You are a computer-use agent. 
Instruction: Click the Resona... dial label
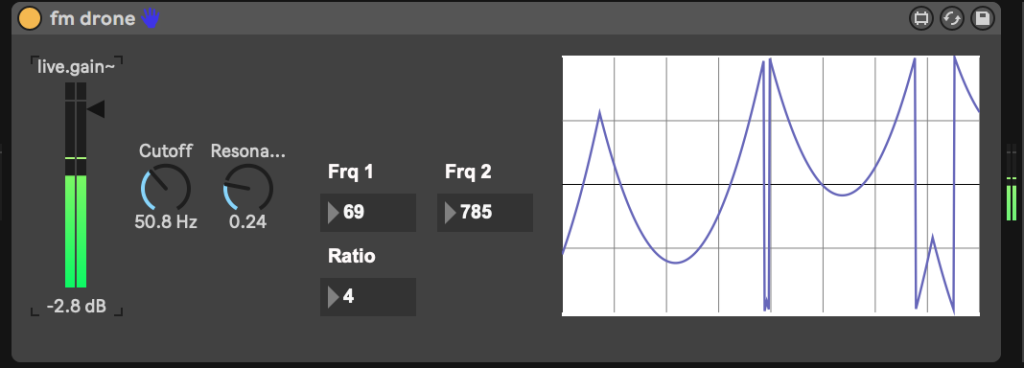[x=248, y=151]
